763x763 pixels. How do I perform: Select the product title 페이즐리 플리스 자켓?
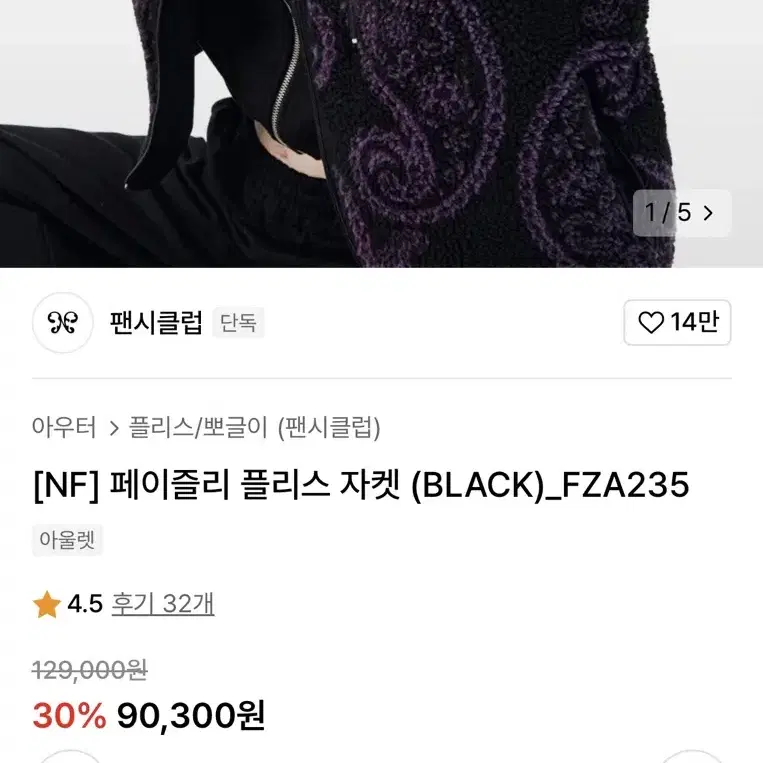[x=255, y=485]
